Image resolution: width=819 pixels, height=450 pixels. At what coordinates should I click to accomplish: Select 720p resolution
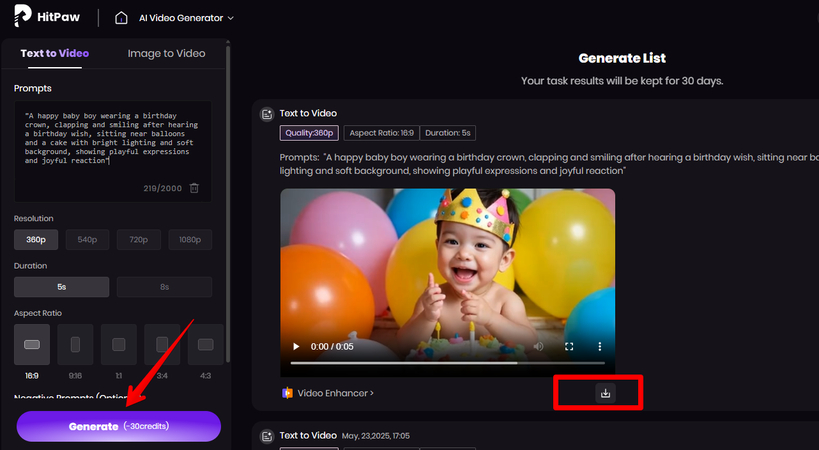tap(138, 240)
